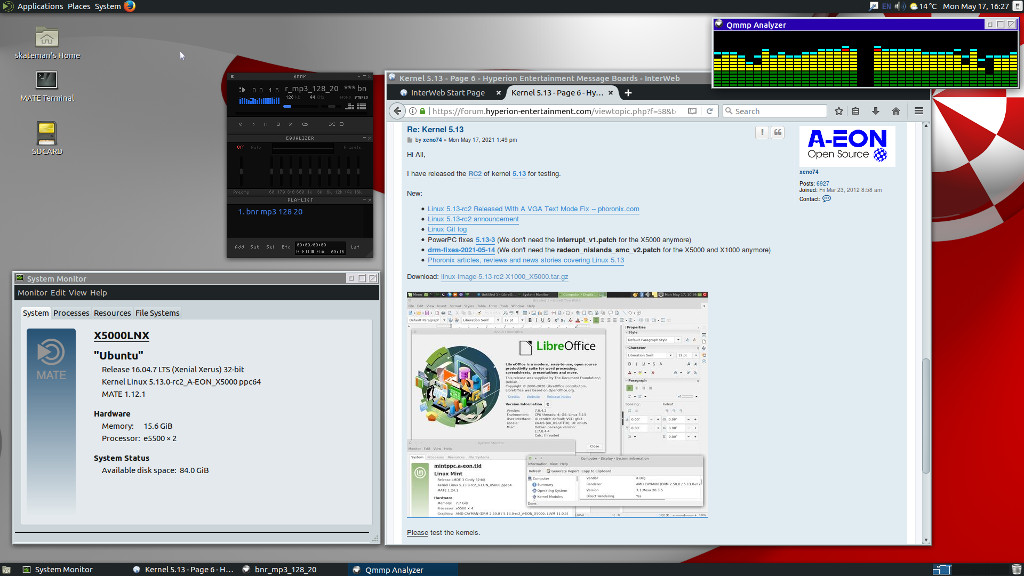Toggle shuffle in the Qmmp player
Screen dimensions: 1024x576
(x=332, y=124)
